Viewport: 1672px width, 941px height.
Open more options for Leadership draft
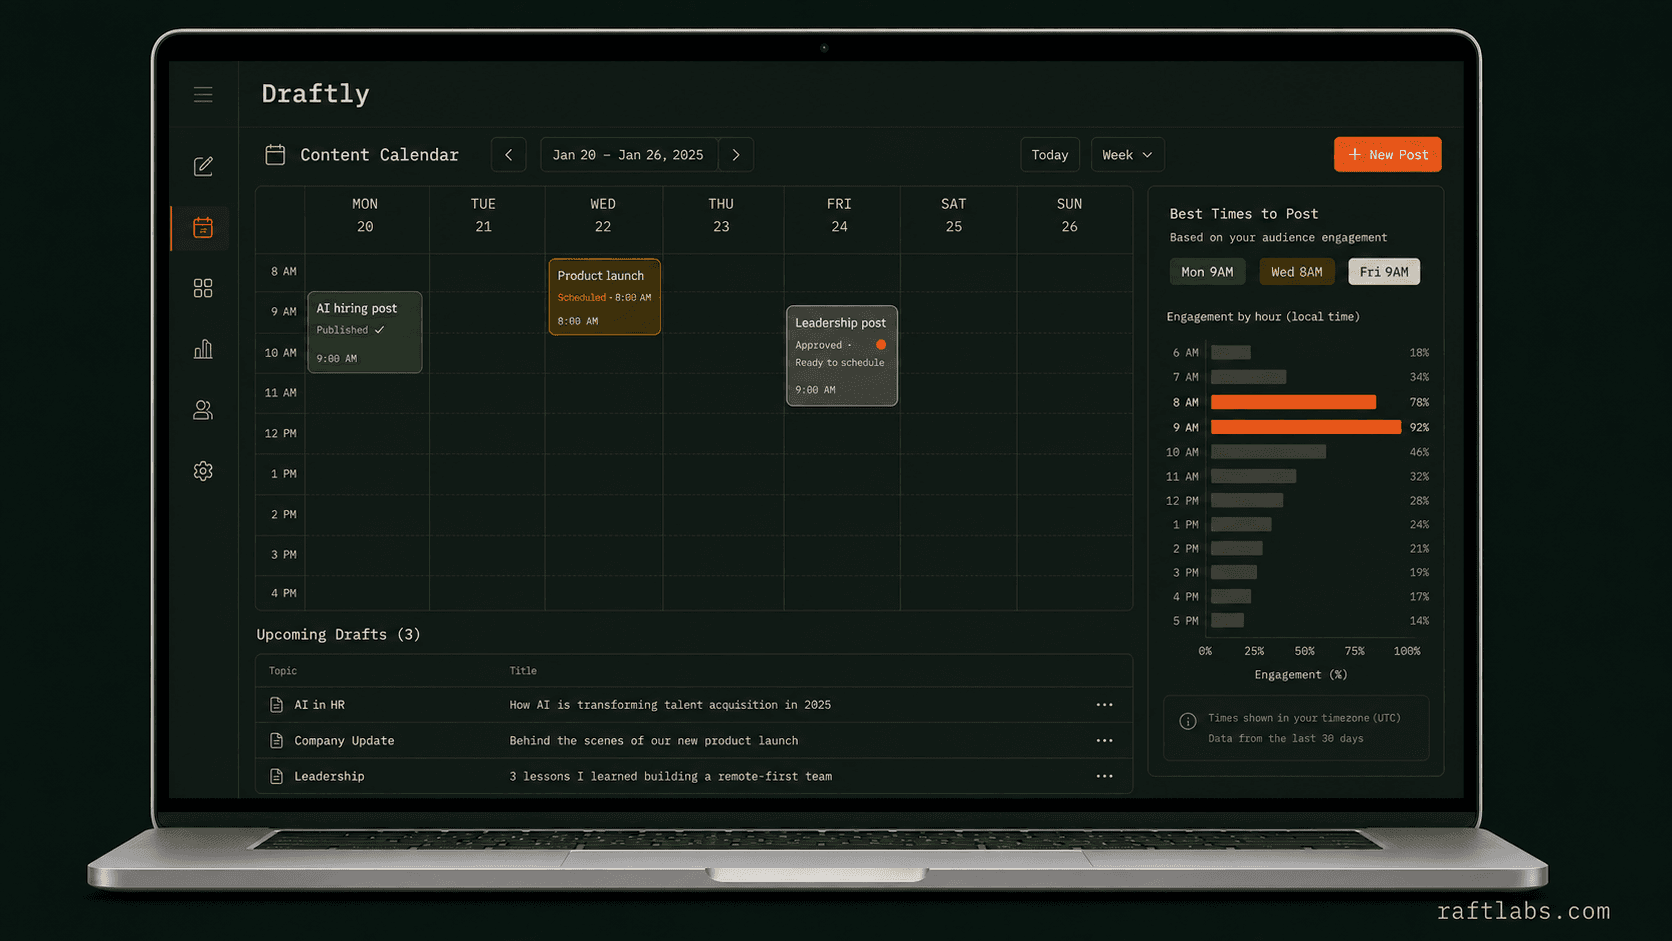click(x=1104, y=776)
